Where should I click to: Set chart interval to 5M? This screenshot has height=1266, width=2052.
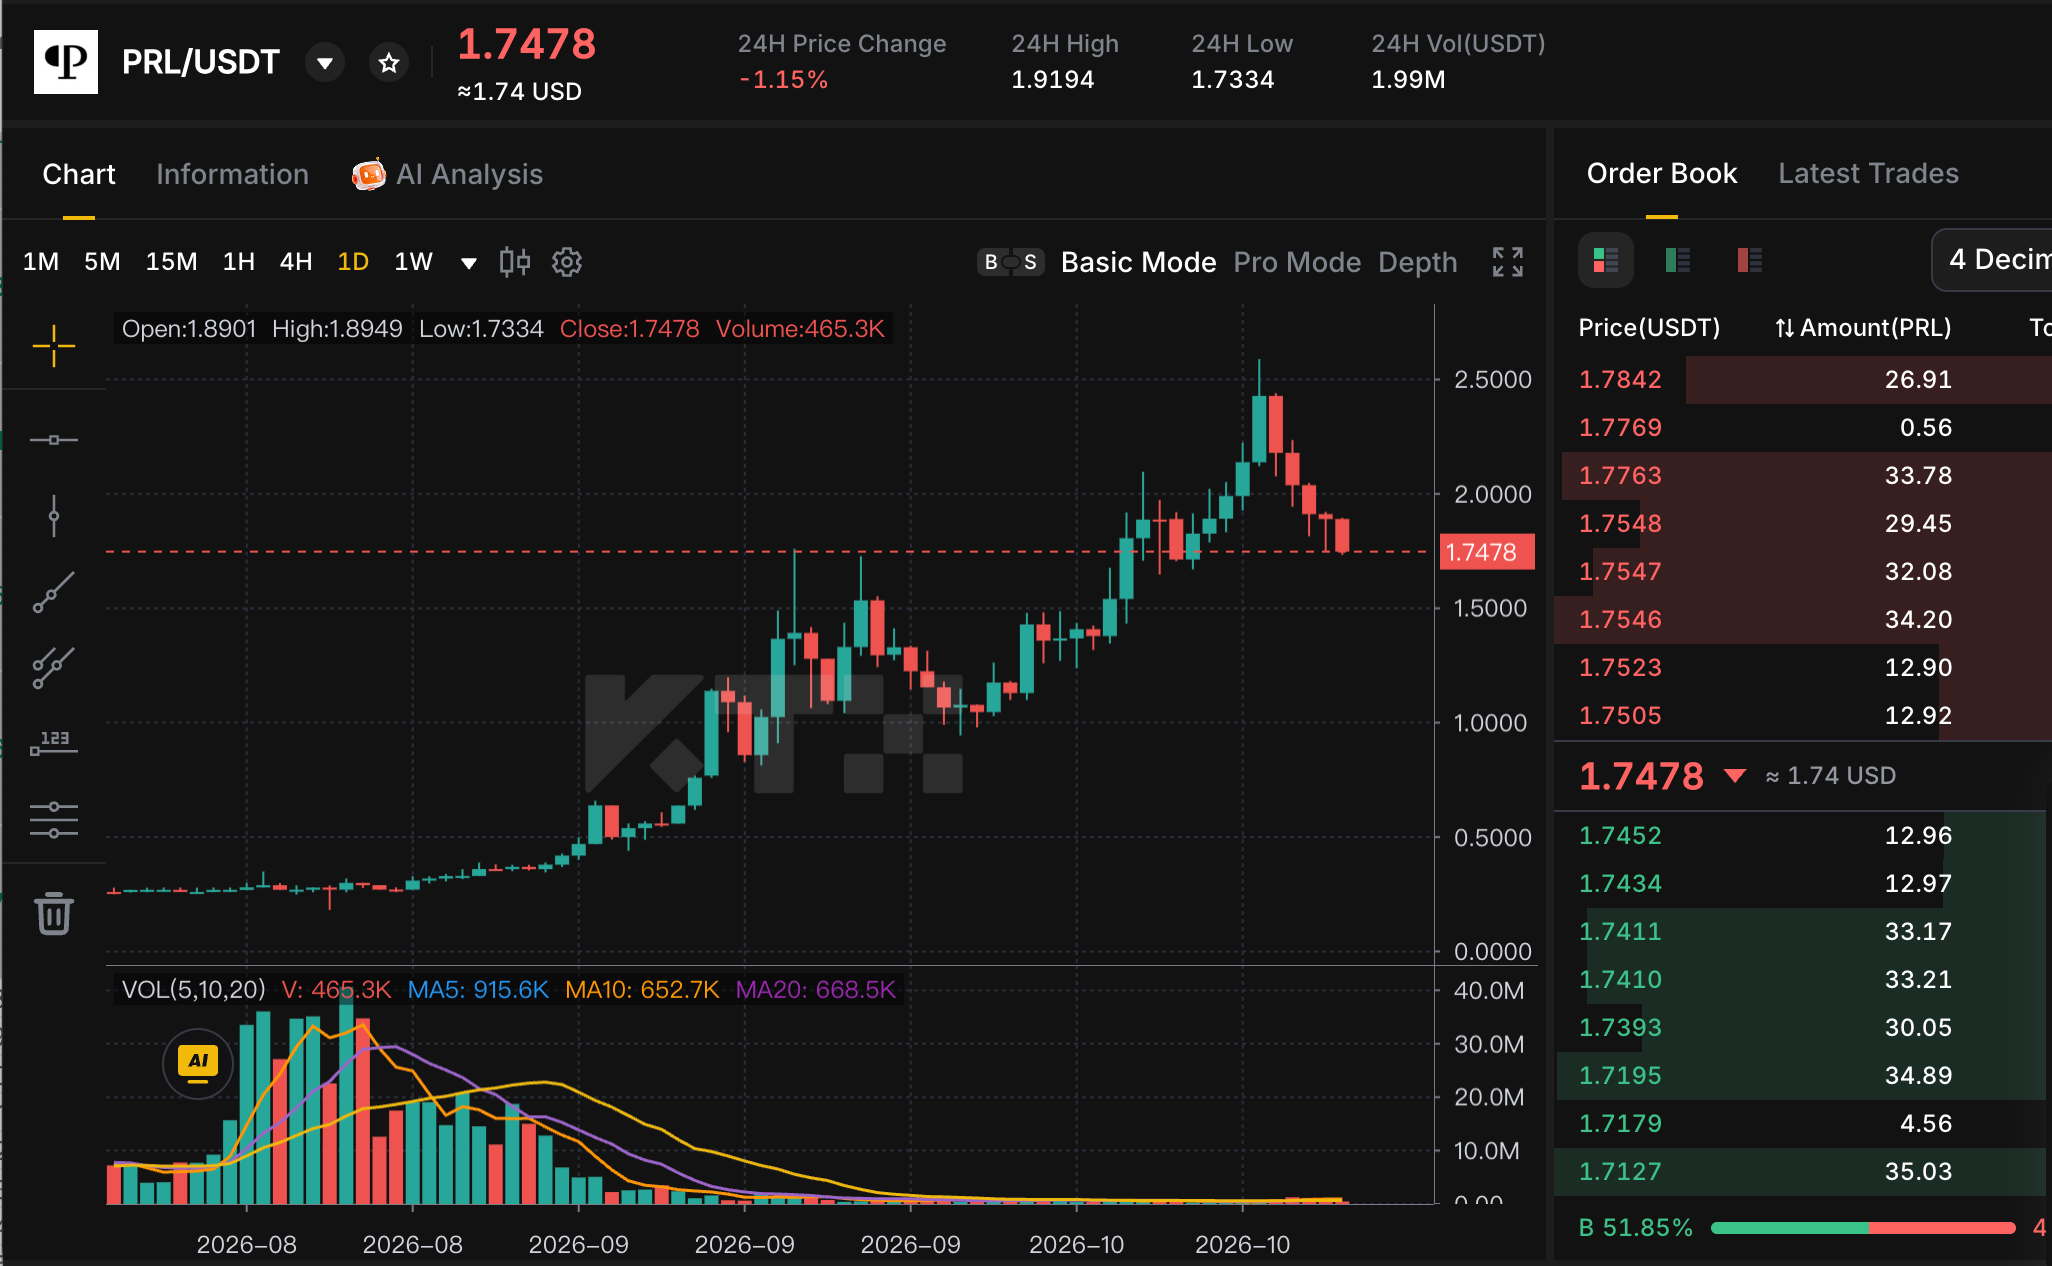102,262
